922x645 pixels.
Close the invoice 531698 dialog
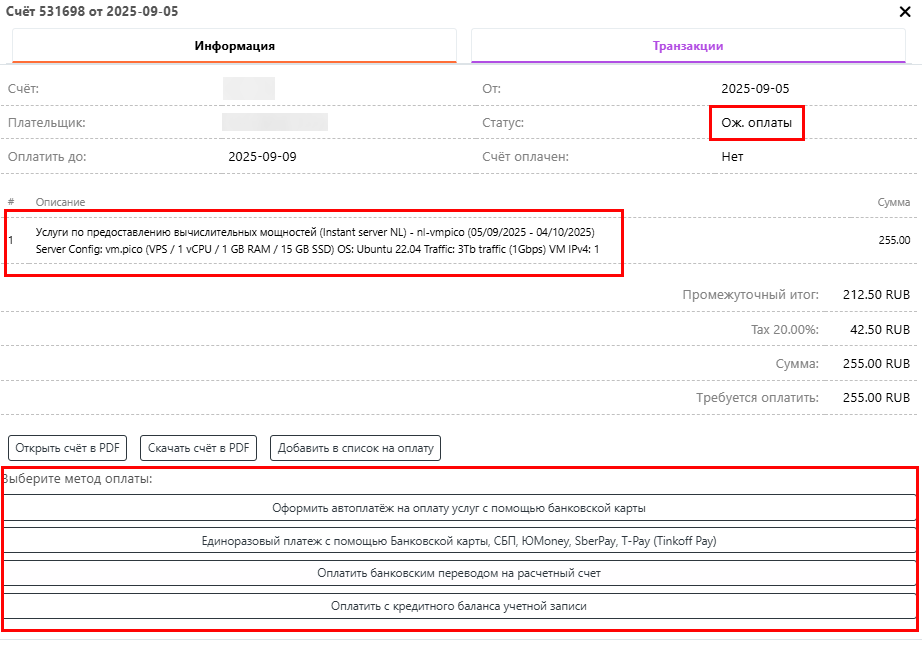[905, 13]
